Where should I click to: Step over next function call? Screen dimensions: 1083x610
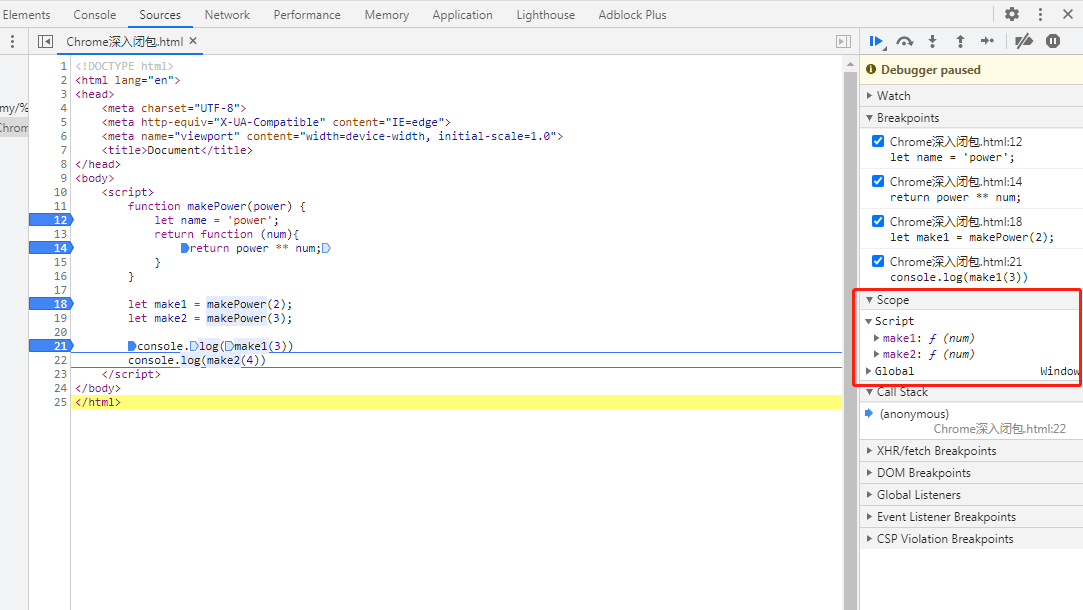pos(904,42)
